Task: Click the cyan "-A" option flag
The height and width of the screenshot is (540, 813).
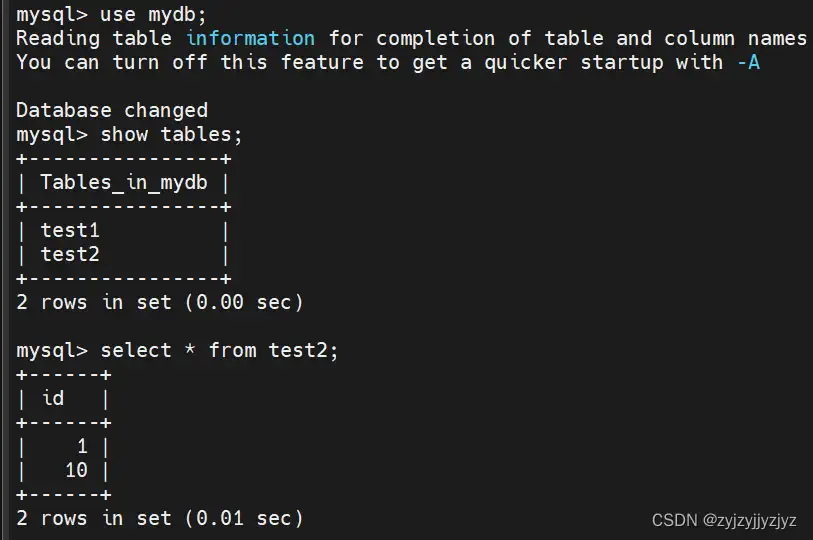Action: [747, 62]
